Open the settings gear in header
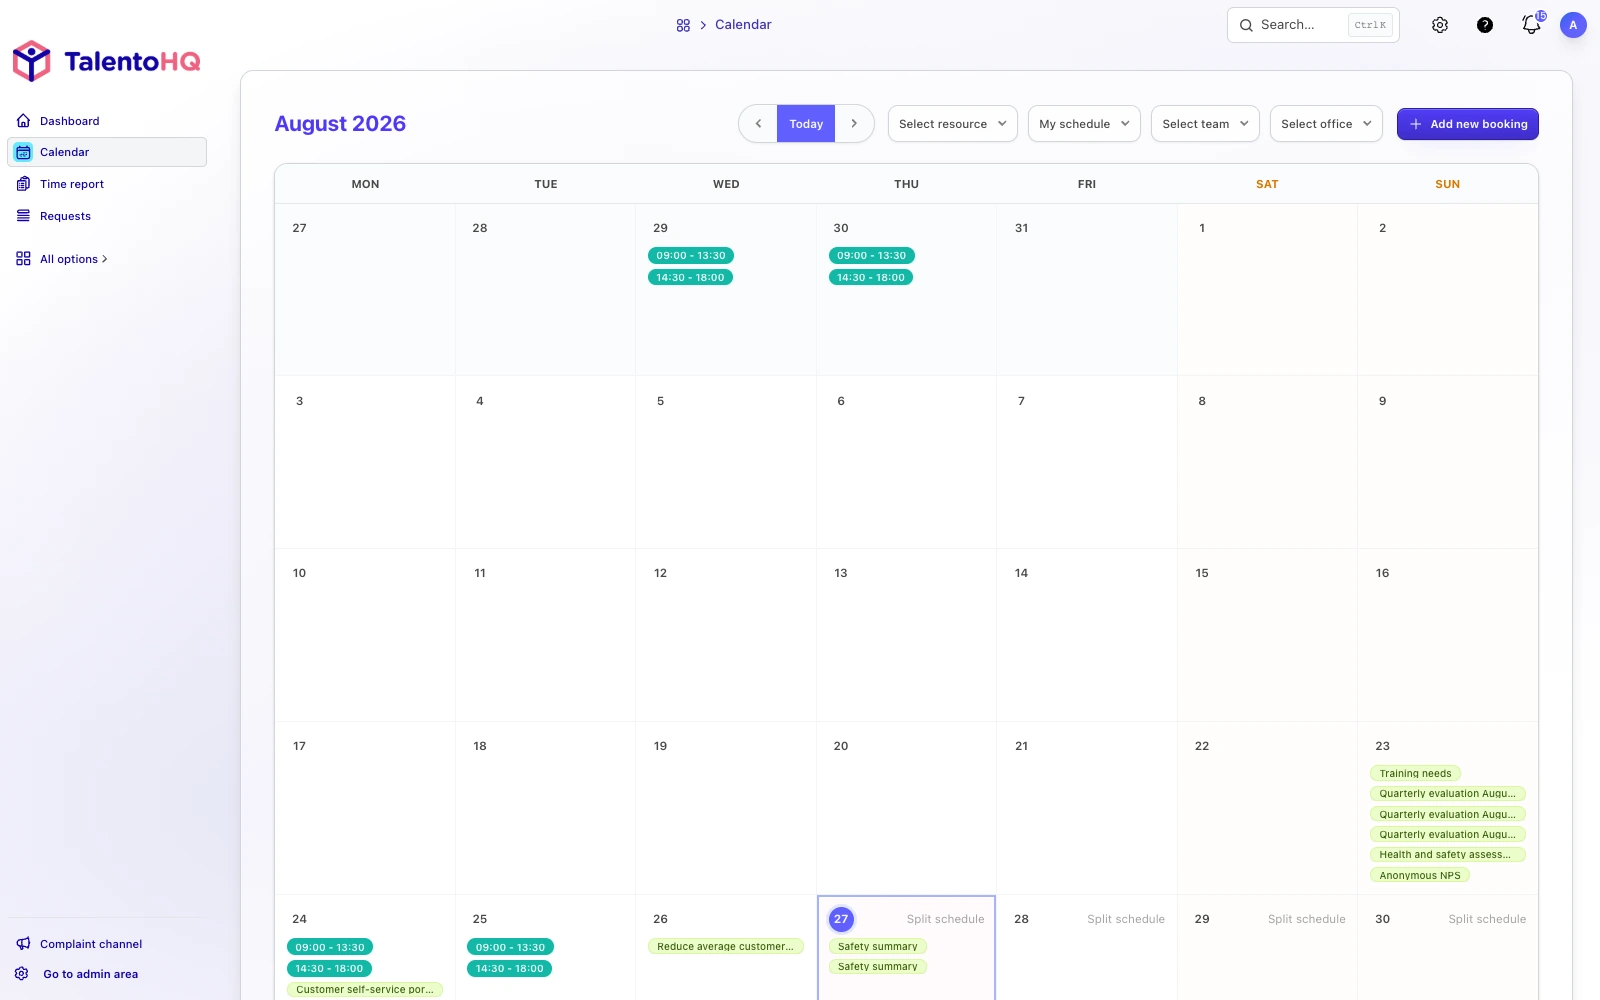The image size is (1600, 1000). pyautogui.click(x=1440, y=25)
